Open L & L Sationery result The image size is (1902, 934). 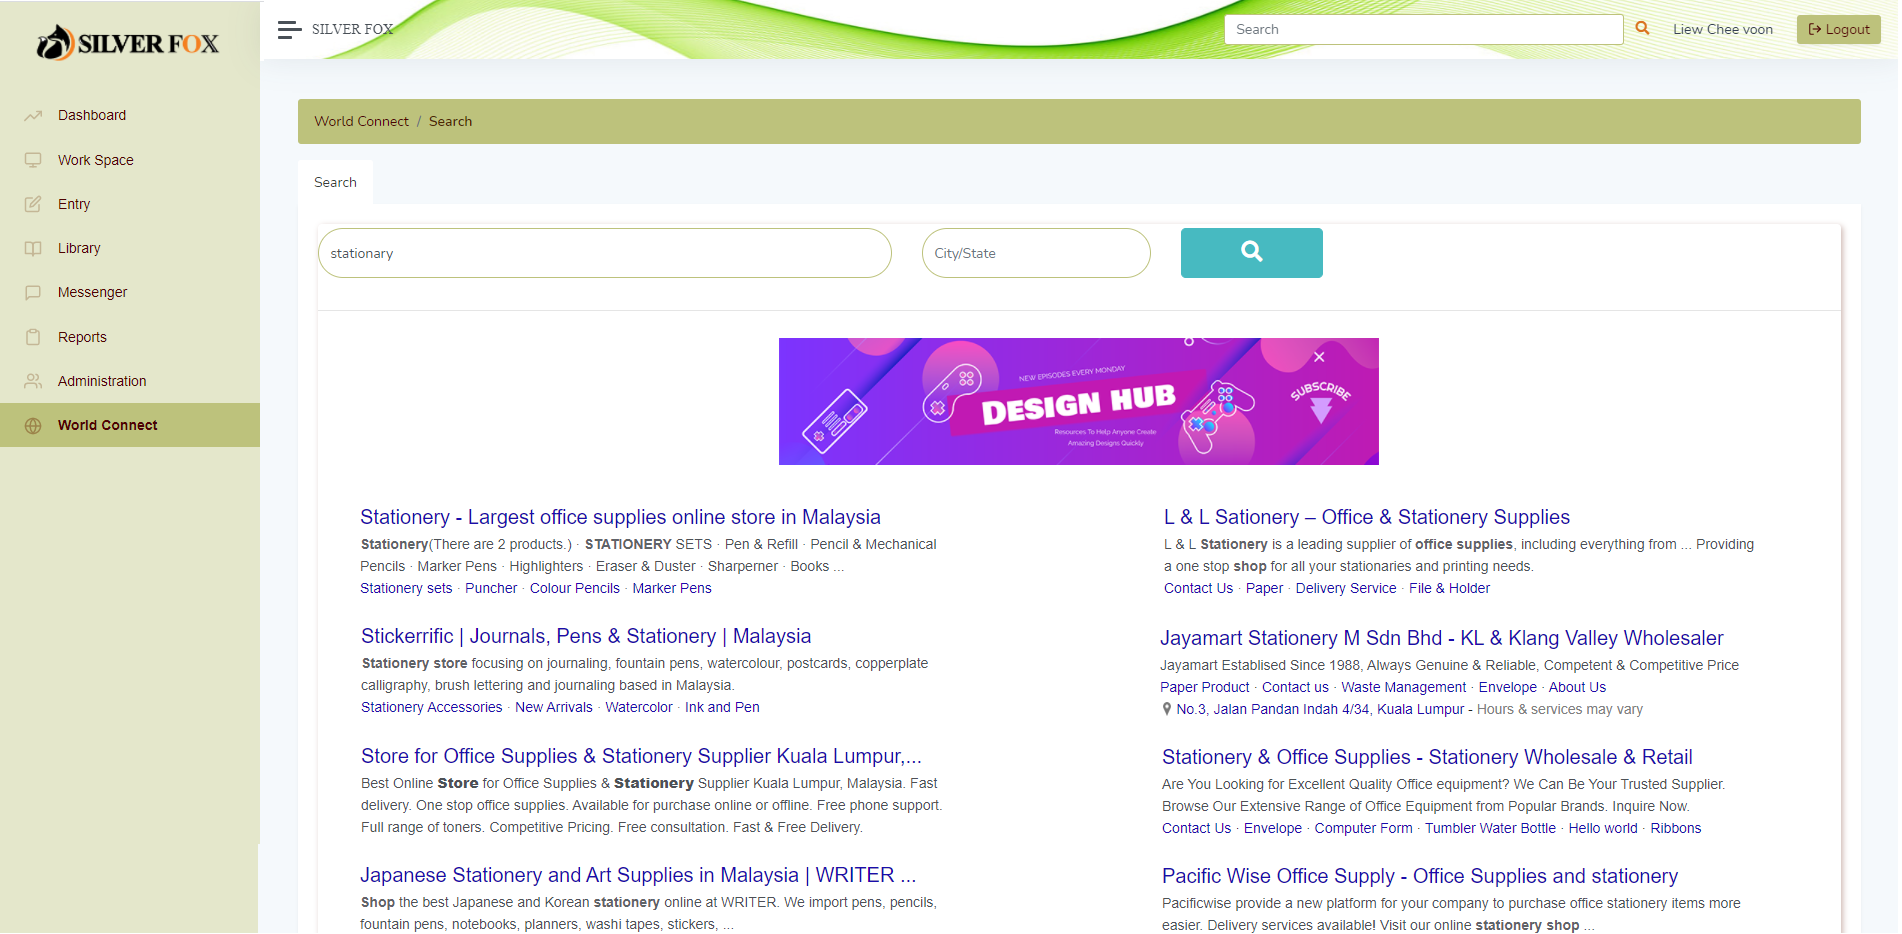(x=1367, y=517)
